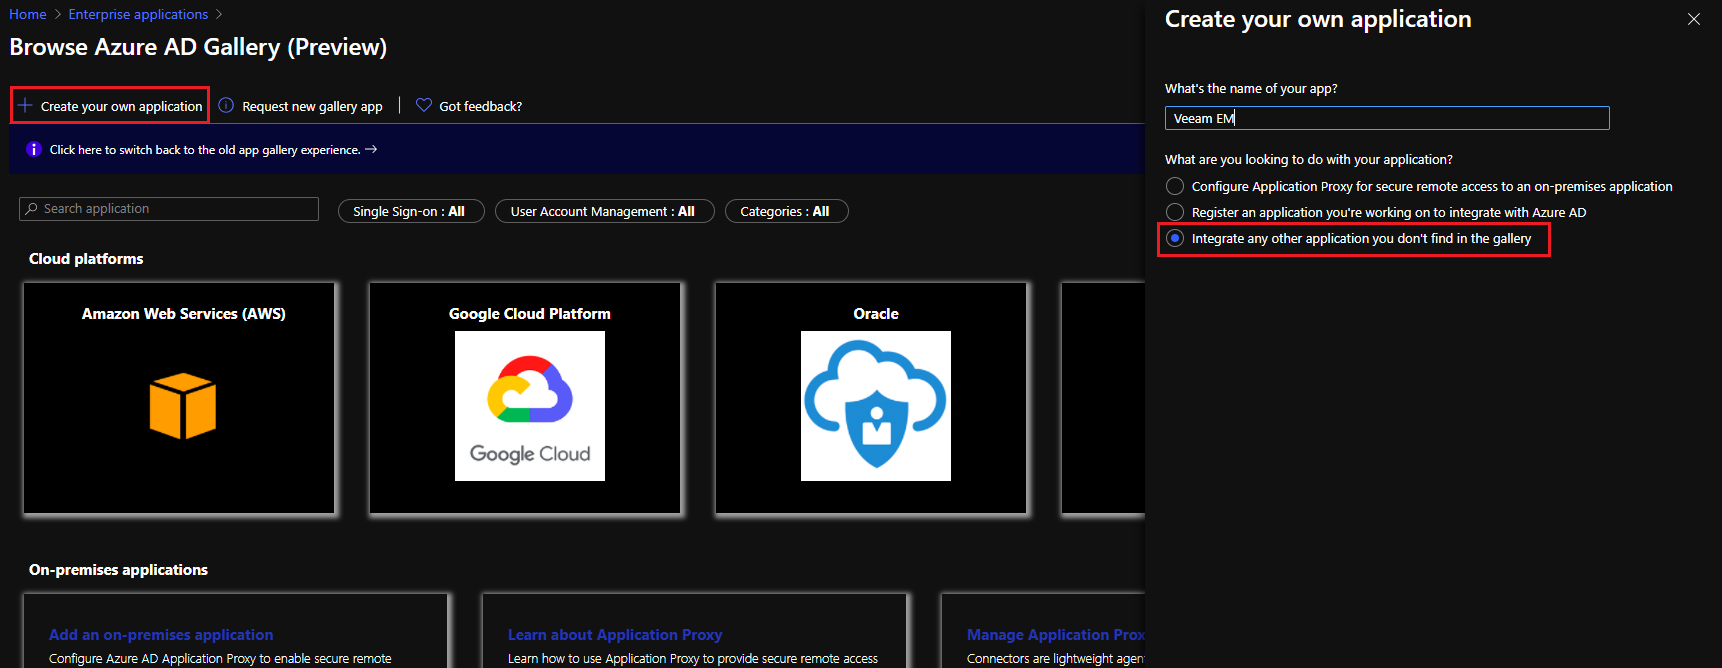
Task: Open the Google Cloud Platform card title
Action: click(x=530, y=313)
